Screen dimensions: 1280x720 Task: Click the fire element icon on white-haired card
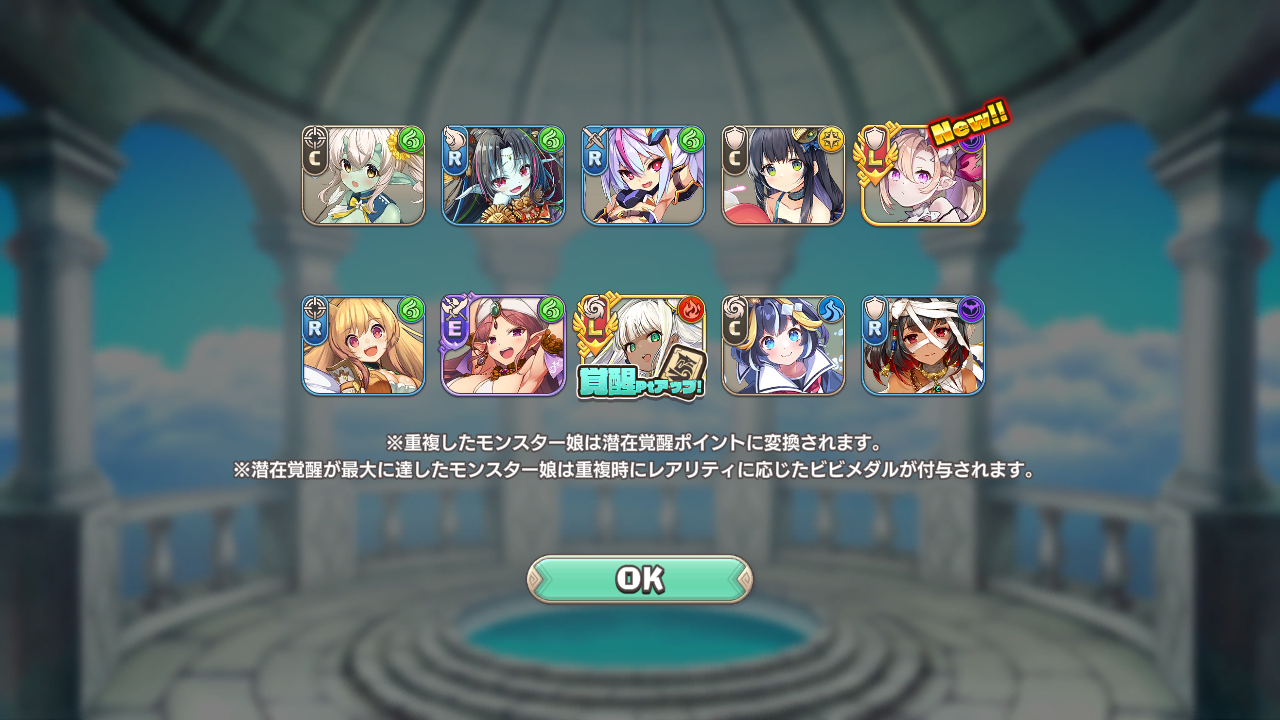click(x=691, y=310)
